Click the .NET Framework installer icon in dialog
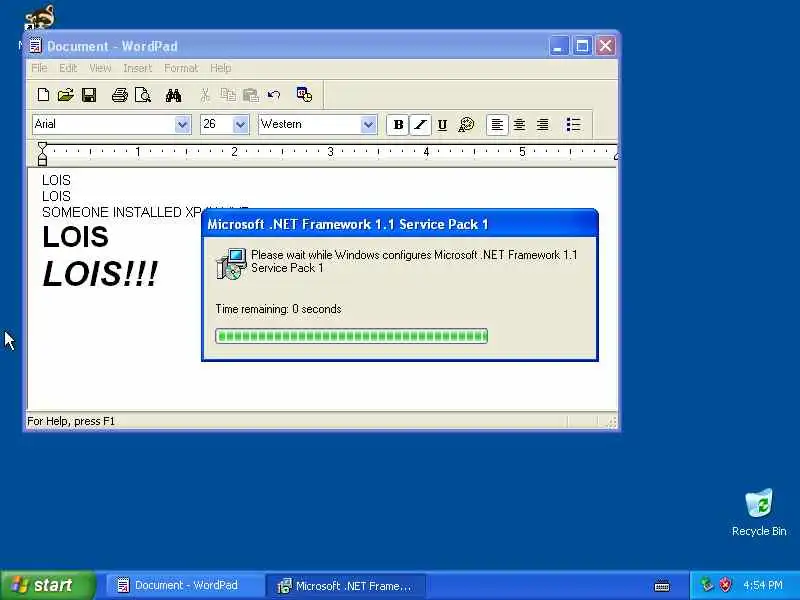 point(231,263)
